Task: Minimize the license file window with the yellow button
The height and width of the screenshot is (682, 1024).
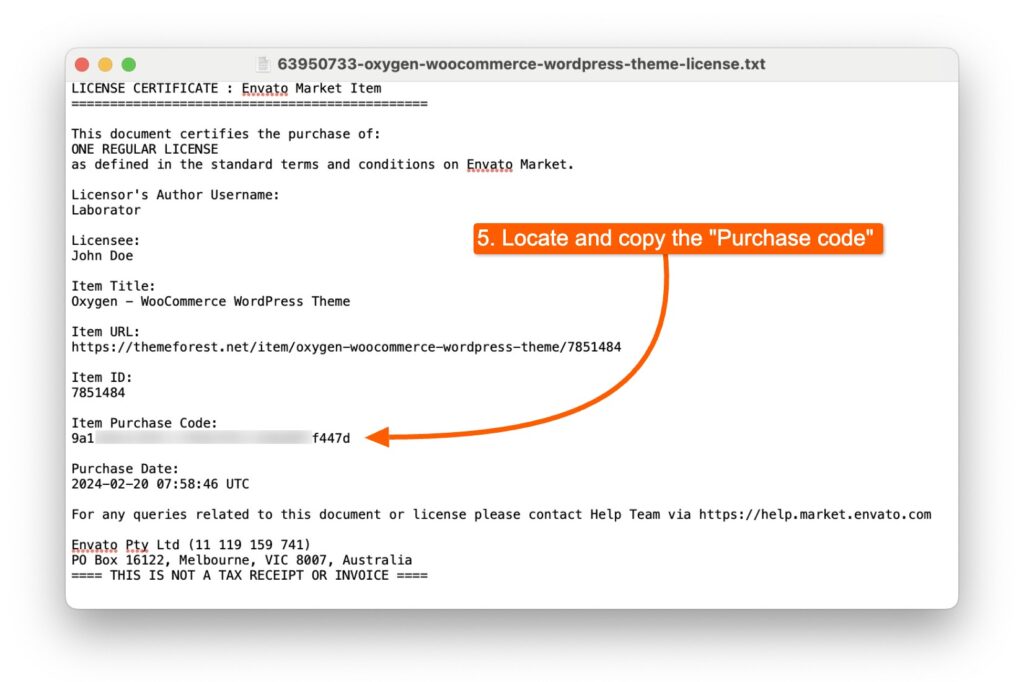Action: tap(105, 64)
